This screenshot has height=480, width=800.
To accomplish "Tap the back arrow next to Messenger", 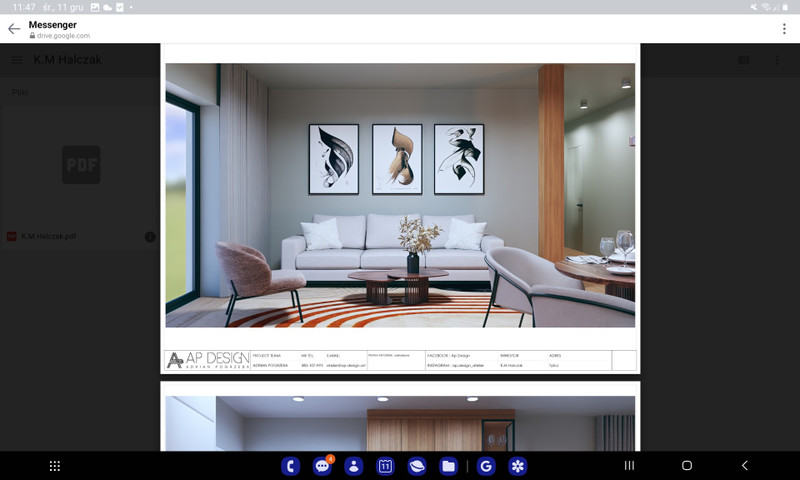I will (x=14, y=29).
